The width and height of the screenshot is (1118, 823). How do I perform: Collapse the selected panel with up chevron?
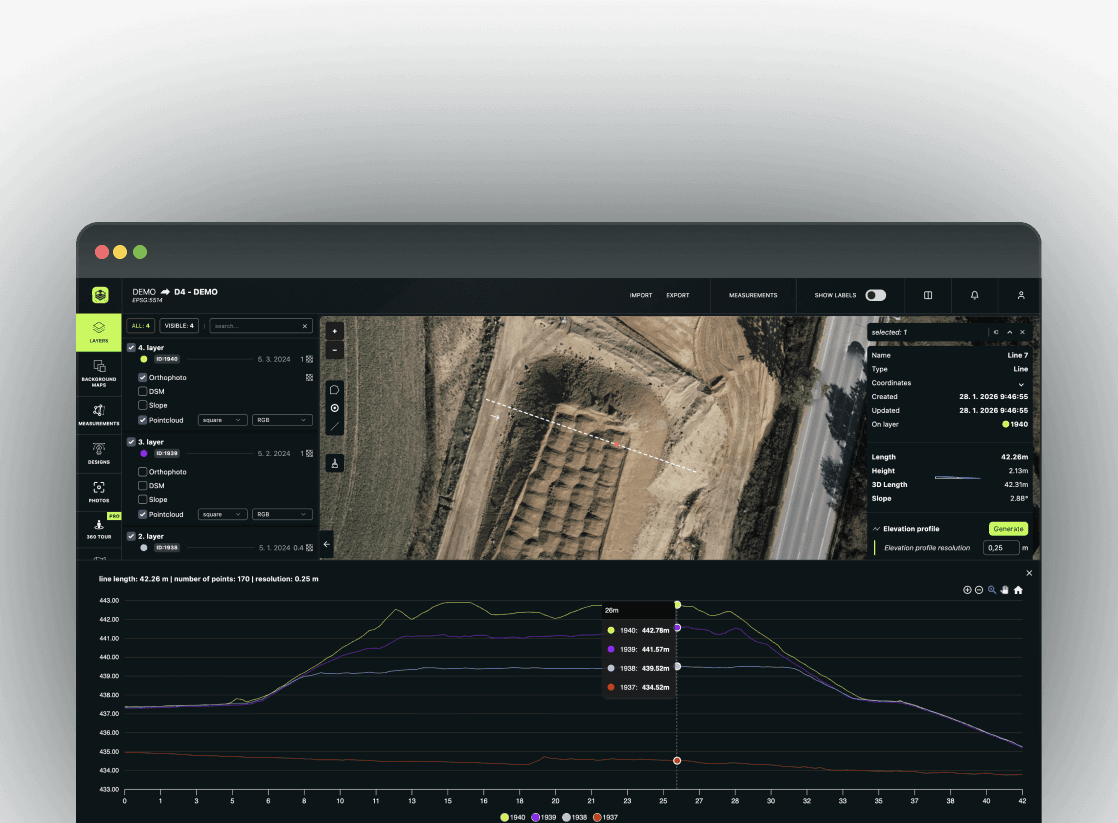pos(1010,332)
